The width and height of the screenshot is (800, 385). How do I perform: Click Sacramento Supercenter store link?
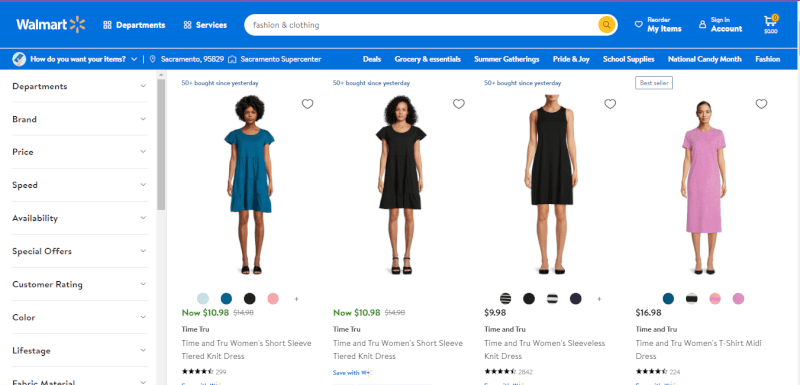coord(275,59)
